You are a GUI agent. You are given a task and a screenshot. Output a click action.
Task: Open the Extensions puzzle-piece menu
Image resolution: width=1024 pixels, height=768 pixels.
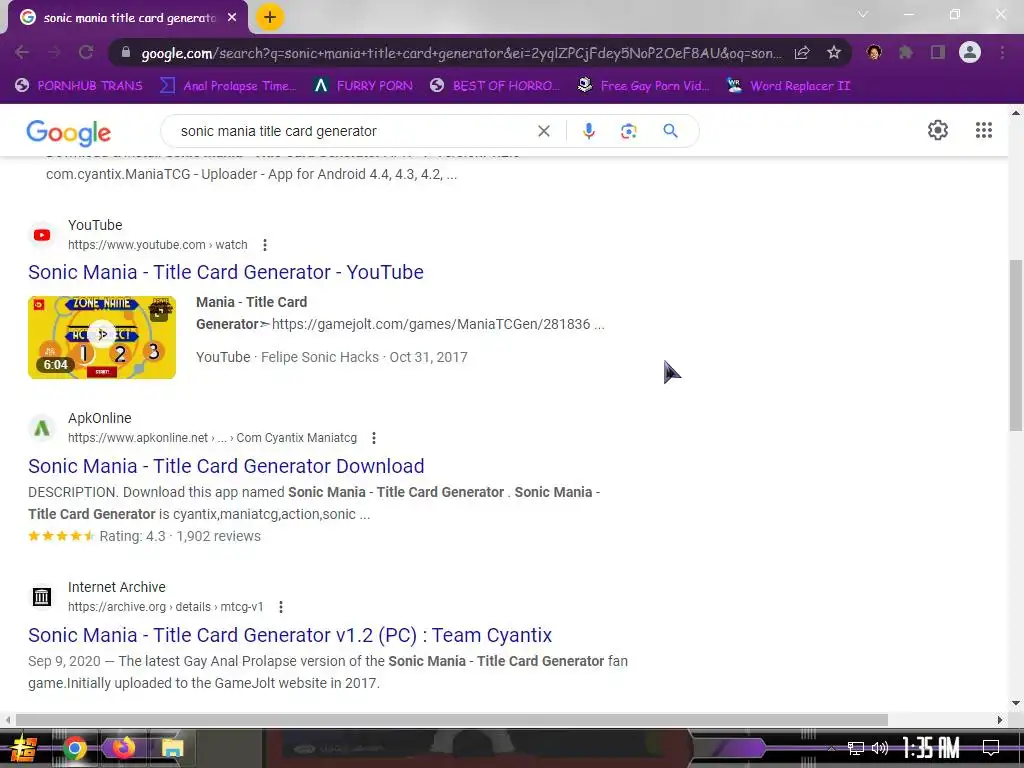[x=906, y=52]
